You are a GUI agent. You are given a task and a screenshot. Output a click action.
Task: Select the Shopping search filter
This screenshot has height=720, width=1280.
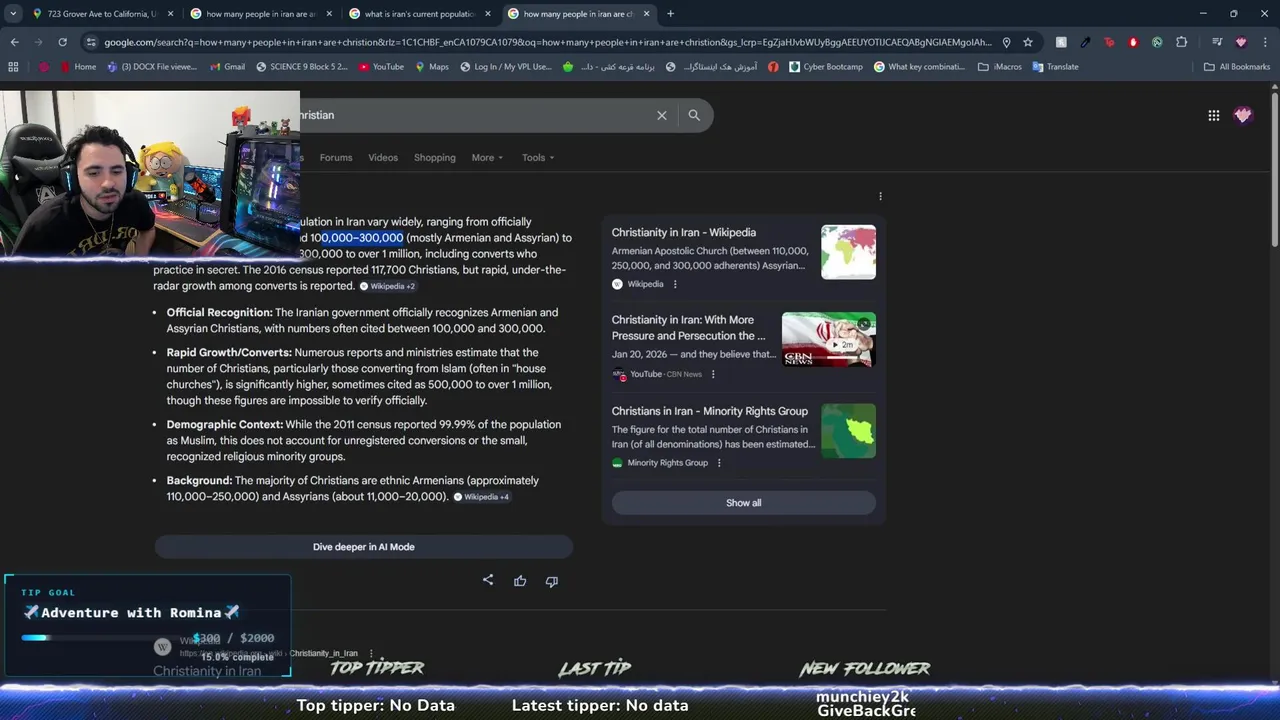[435, 157]
